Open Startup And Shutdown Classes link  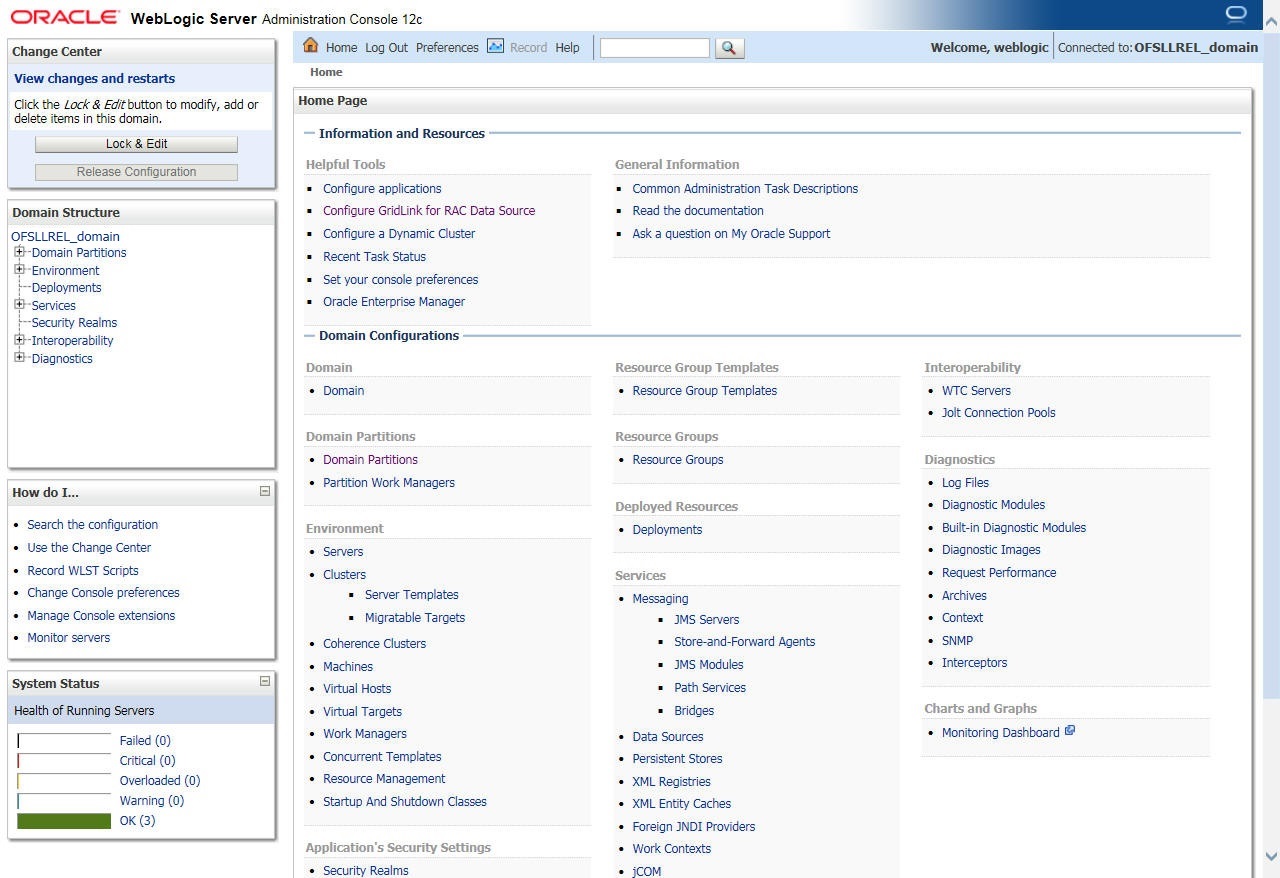click(x=405, y=802)
